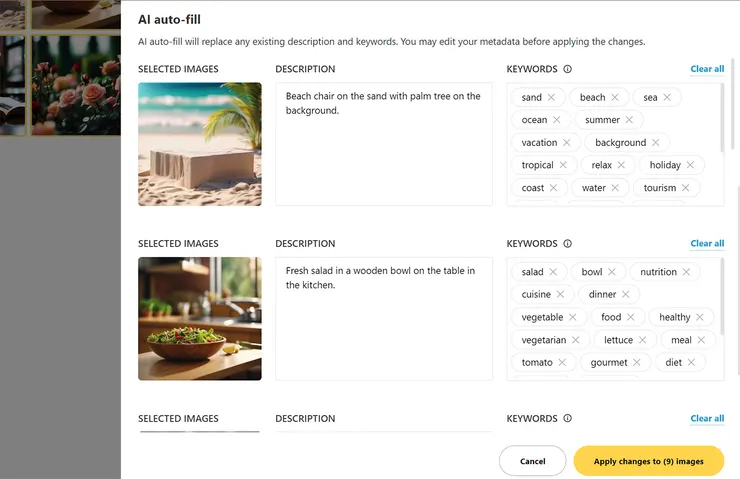Apply changes to (9) images
Screen dimensions: 740x479
click(x=648, y=461)
